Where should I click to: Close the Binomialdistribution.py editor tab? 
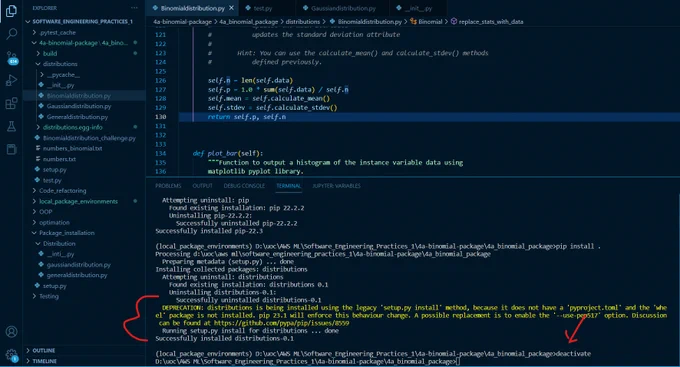click(x=232, y=8)
